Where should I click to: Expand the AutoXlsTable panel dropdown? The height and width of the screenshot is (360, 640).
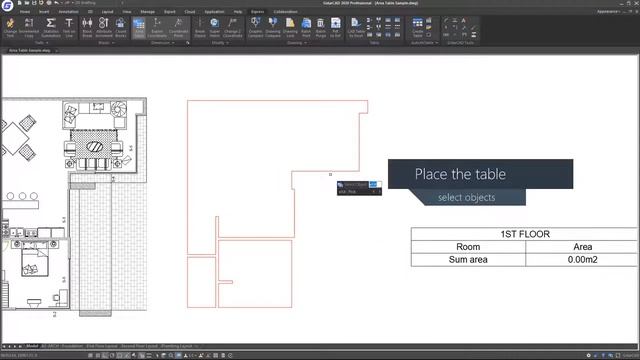[x=424, y=42]
